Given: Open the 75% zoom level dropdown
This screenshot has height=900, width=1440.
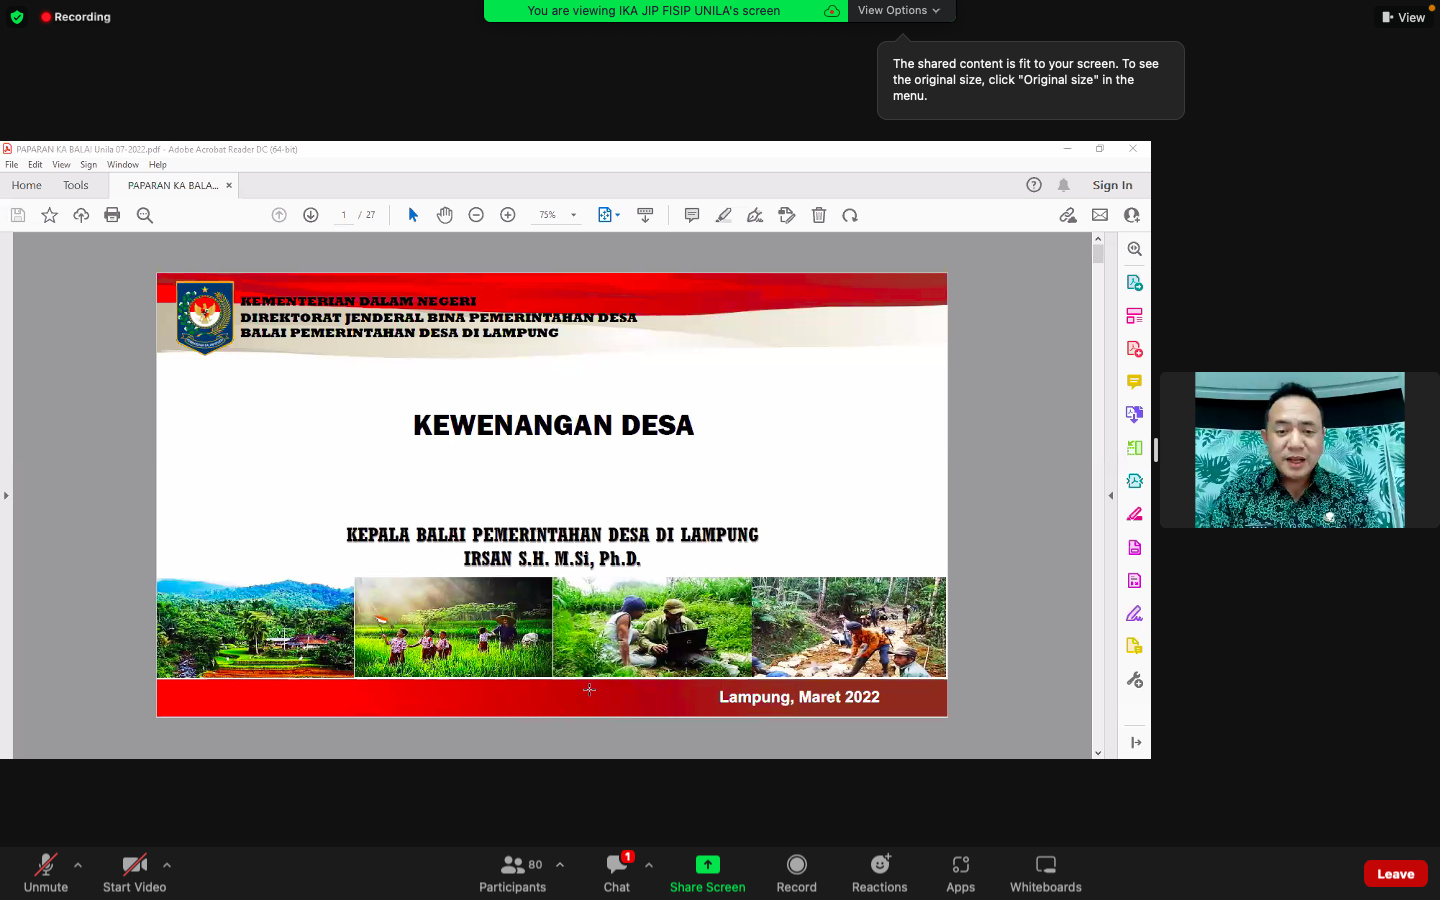Looking at the screenshot, I should (573, 215).
